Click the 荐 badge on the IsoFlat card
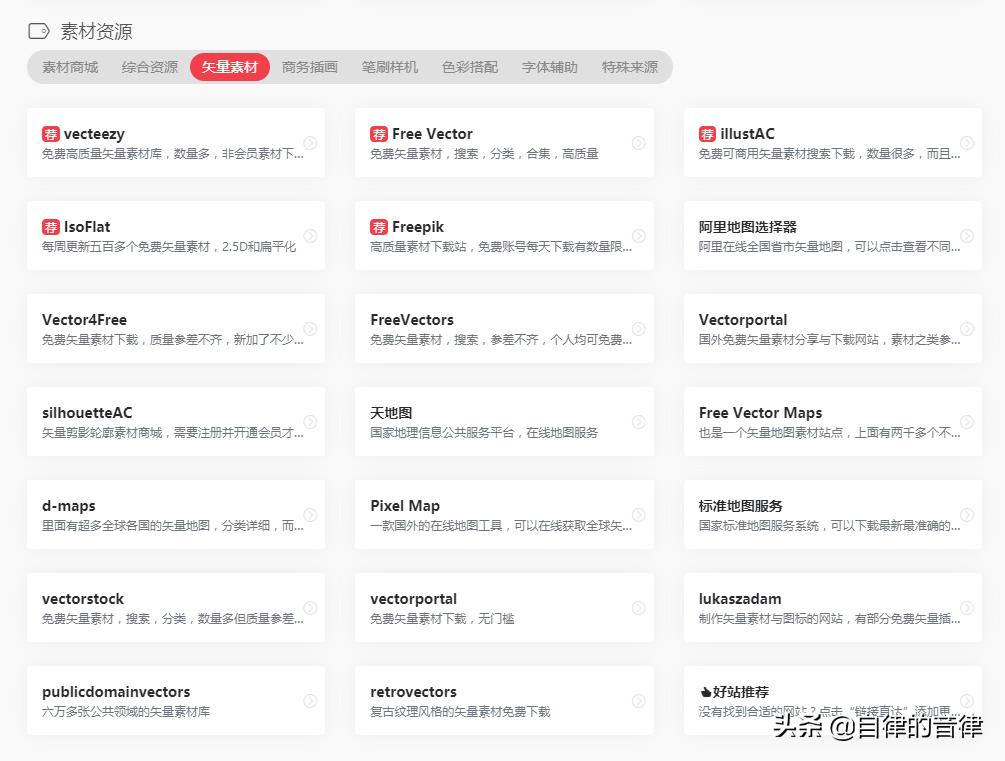This screenshot has height=761, width=1005. pyautogui.click(x=50, y=226)
